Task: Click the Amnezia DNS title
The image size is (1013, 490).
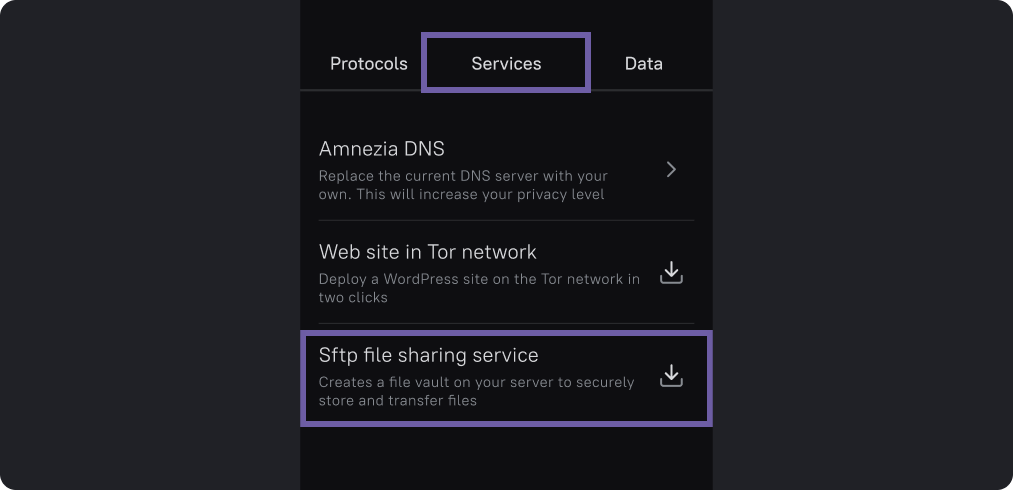Action: click(381, 149)
